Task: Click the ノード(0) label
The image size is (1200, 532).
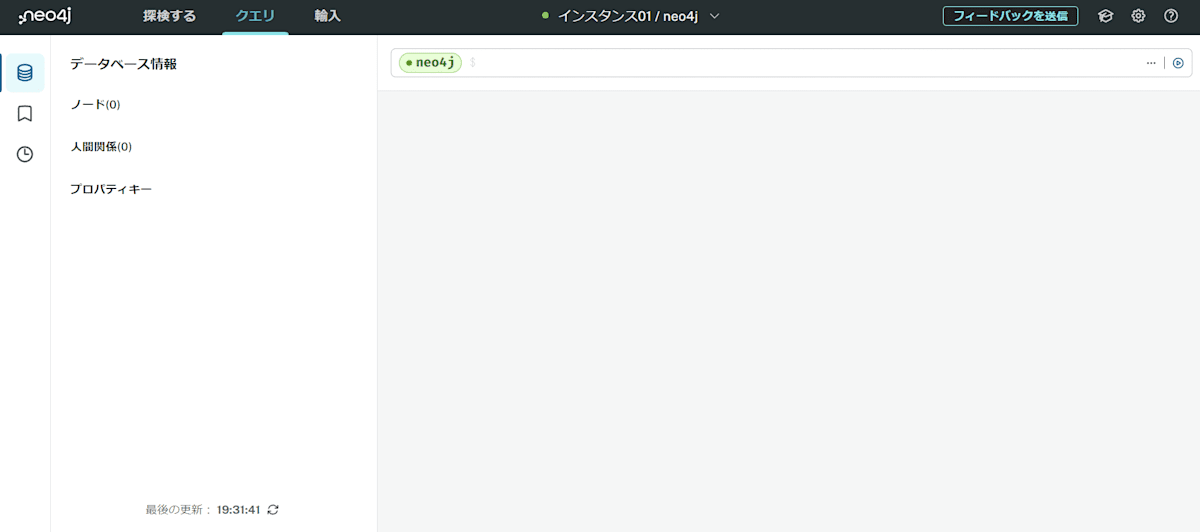Action: pos(95,105)
